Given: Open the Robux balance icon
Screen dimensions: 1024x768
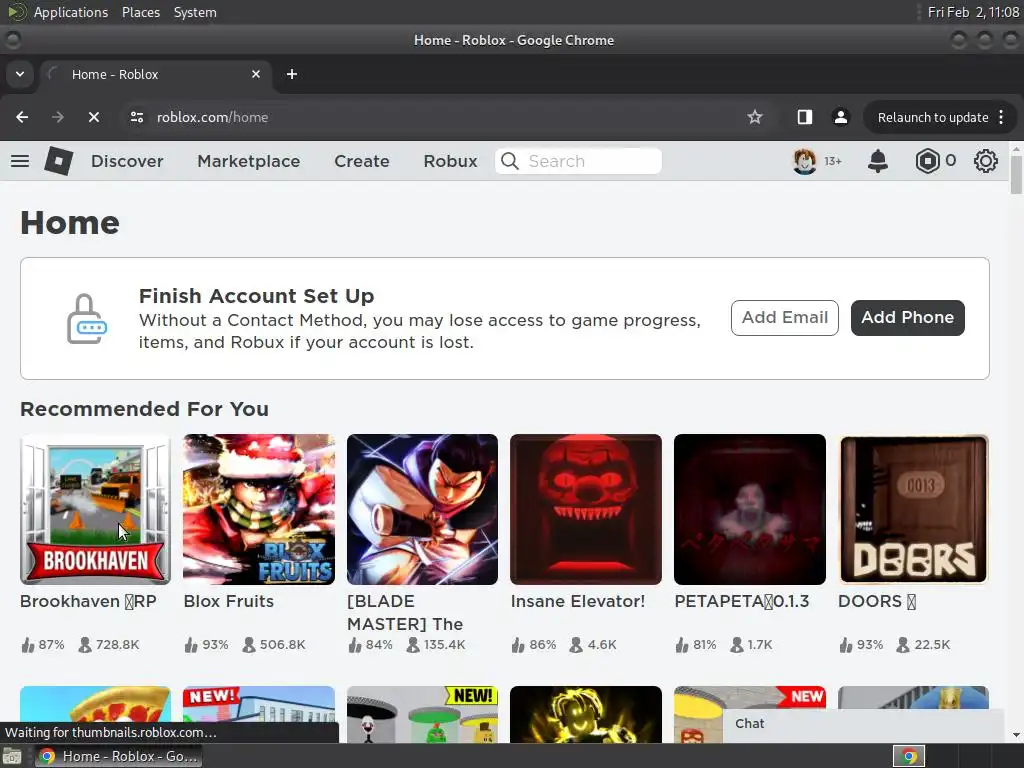Looking at the screenshot, I should (927, 161).
